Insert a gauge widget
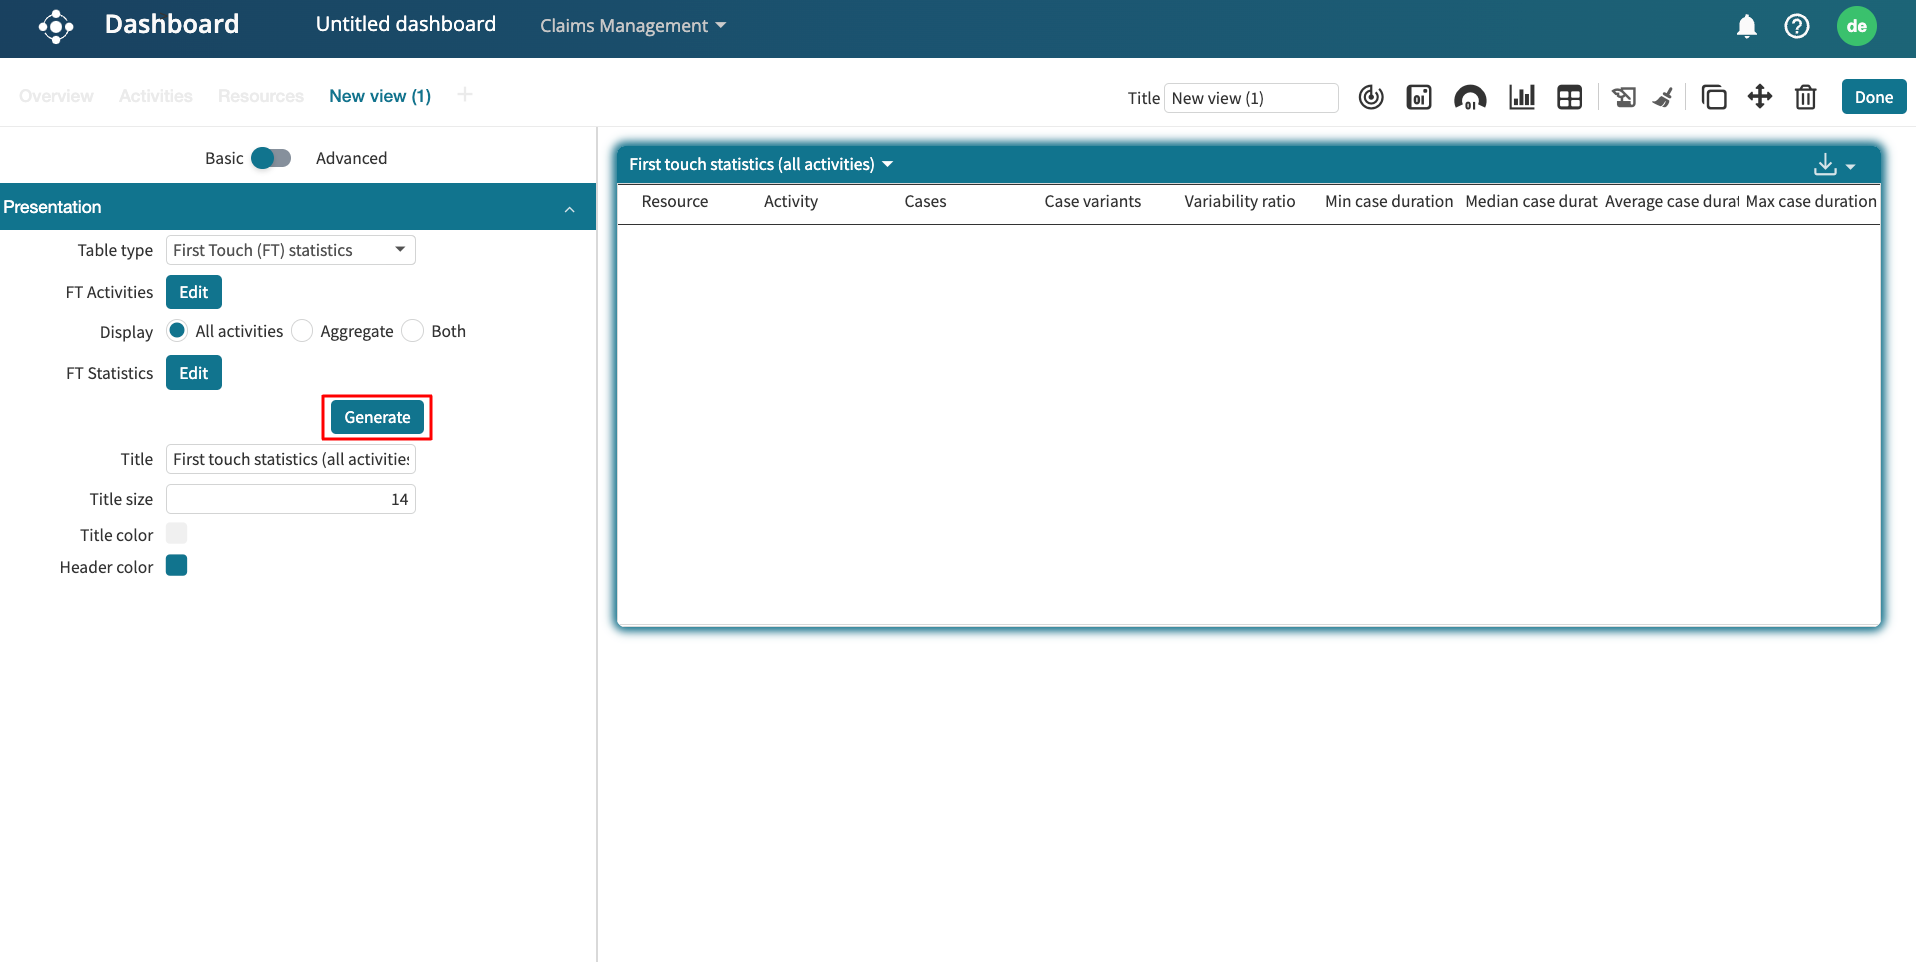The image size is (1916, 962). (1469, 97)
